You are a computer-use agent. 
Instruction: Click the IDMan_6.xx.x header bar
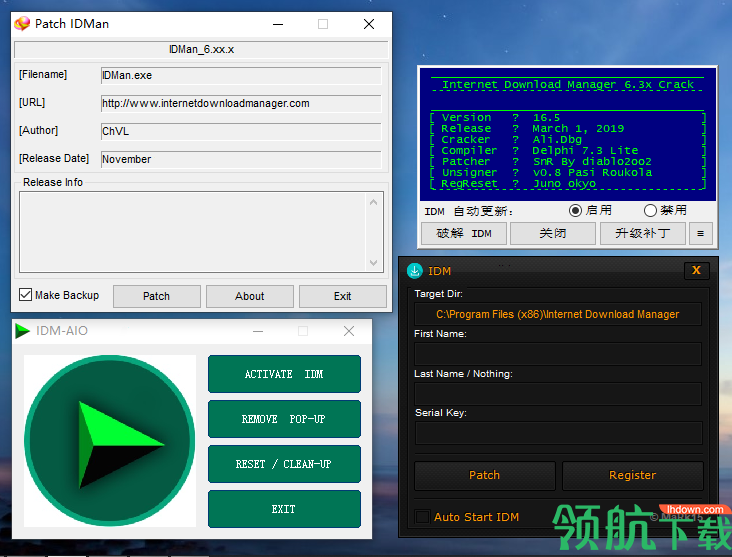click(201, 49)
